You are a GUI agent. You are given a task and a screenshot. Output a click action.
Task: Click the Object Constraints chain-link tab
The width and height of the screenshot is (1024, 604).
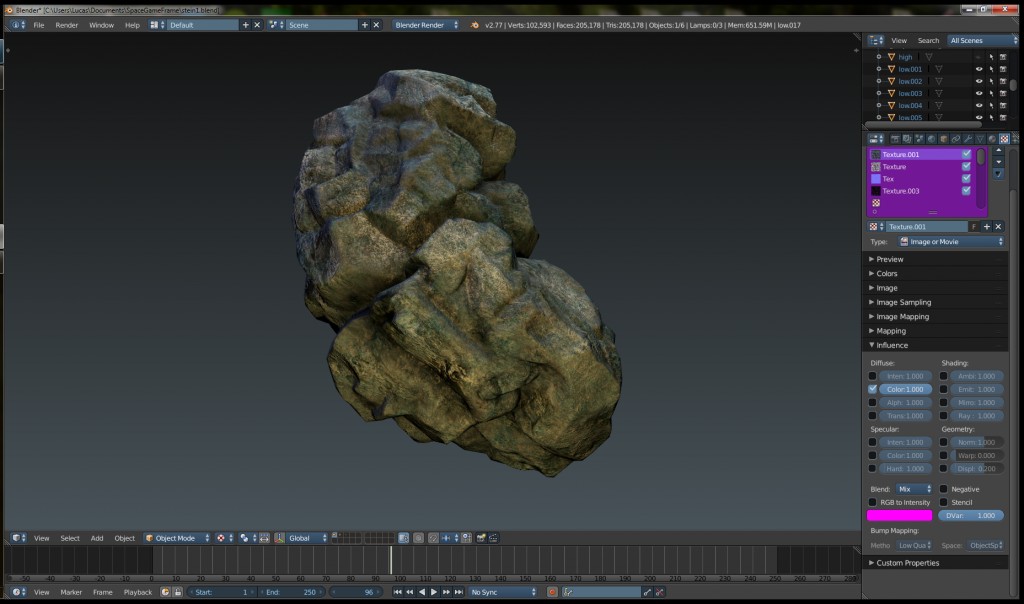pyautogui.click(x=955, y=139)
